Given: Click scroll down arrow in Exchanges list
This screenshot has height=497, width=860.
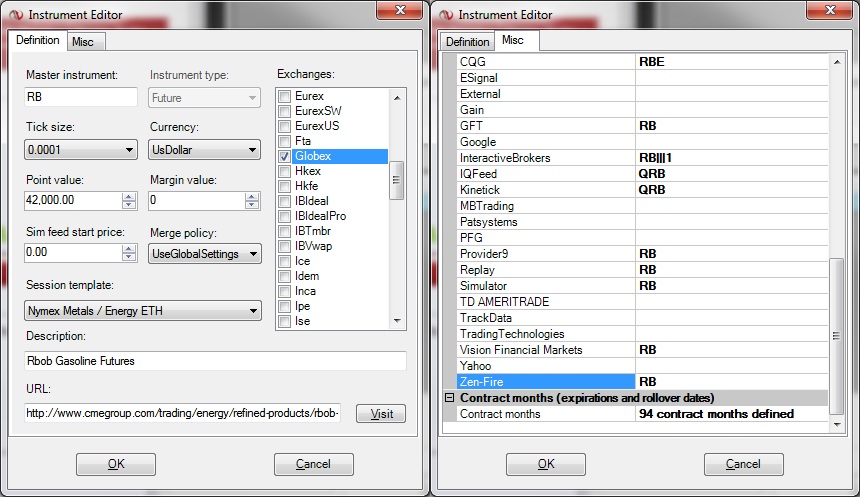Looking at the screenshot, I should click(397, 321).
